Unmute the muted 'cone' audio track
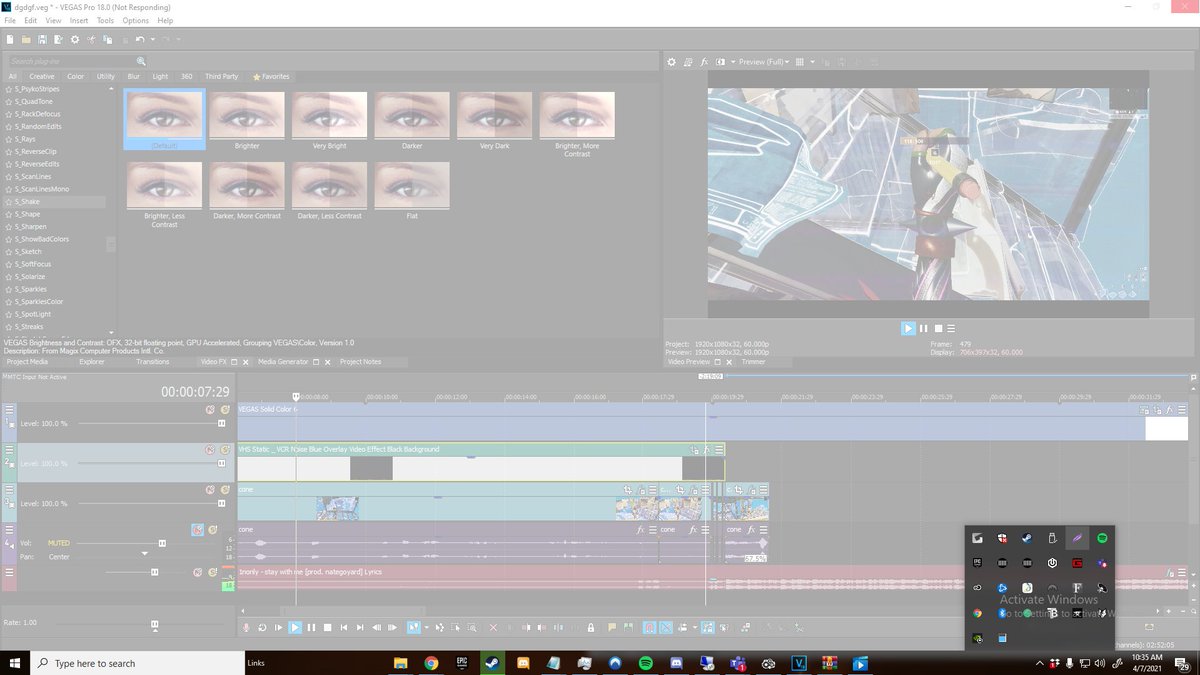The height and width of the screenshot is (675, 1200). tap(197, 530)
